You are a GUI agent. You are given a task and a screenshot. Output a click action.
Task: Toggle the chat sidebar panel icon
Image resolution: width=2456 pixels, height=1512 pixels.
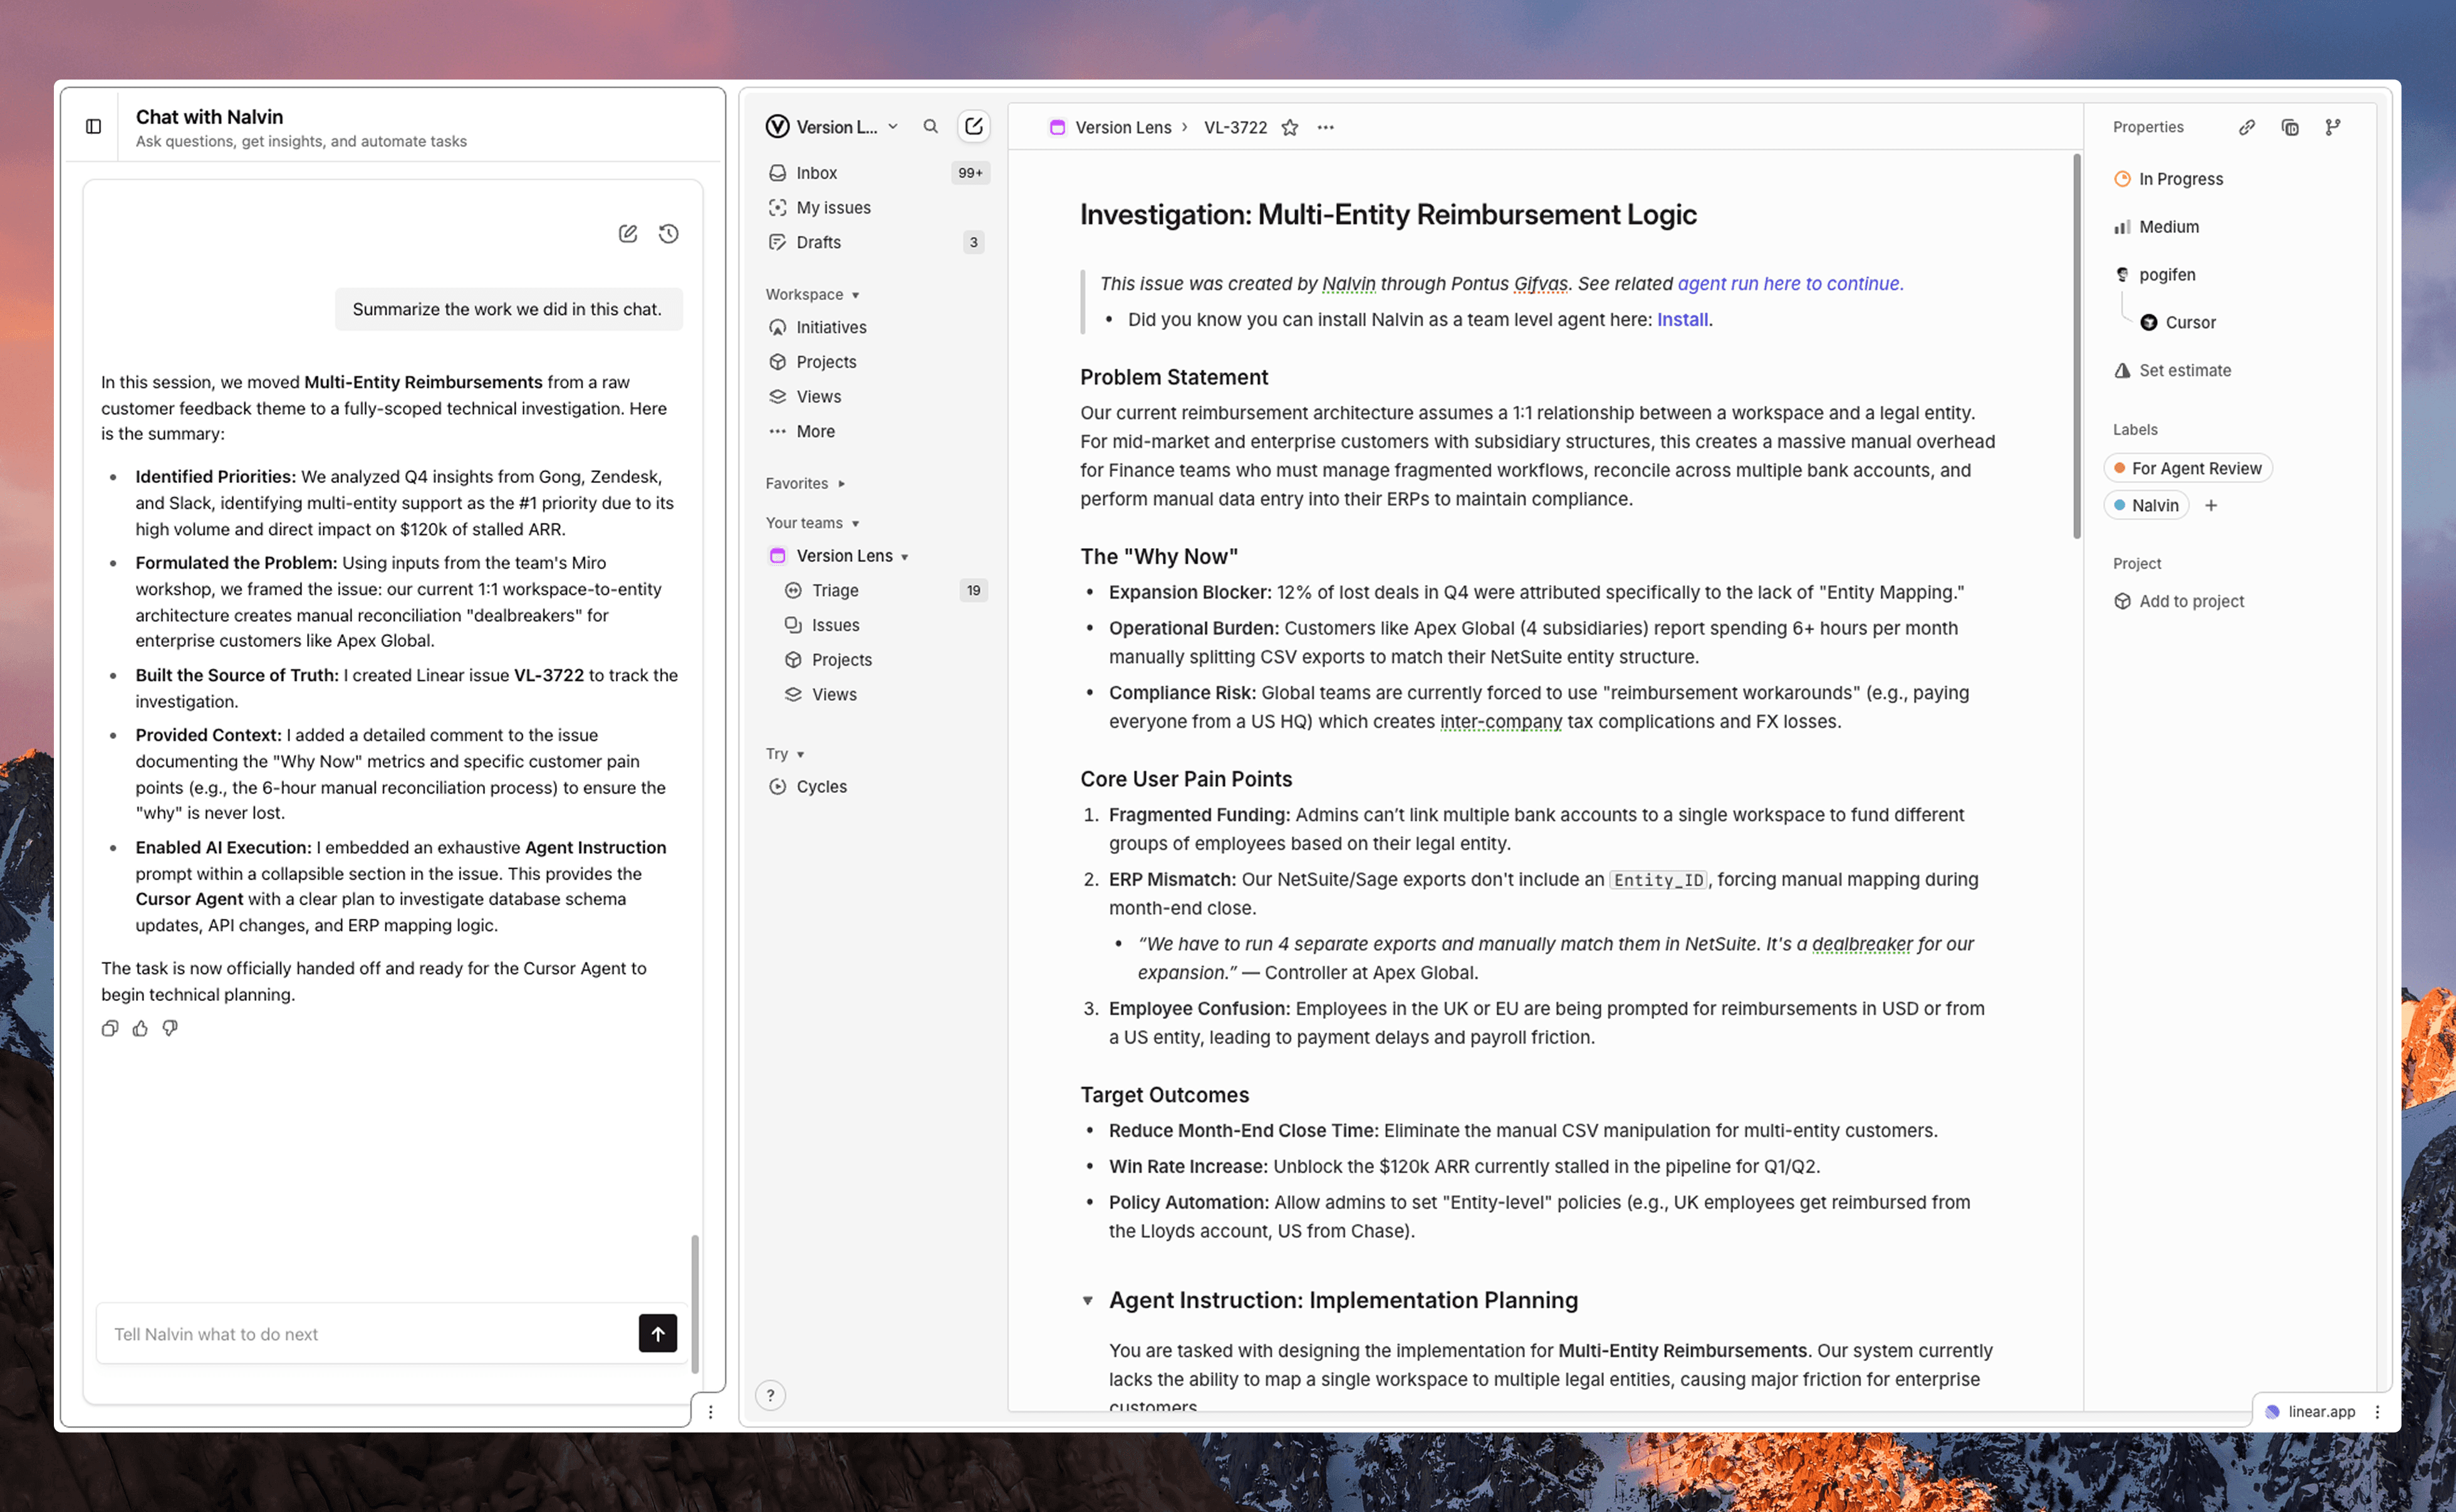click(x=93, y=126)
